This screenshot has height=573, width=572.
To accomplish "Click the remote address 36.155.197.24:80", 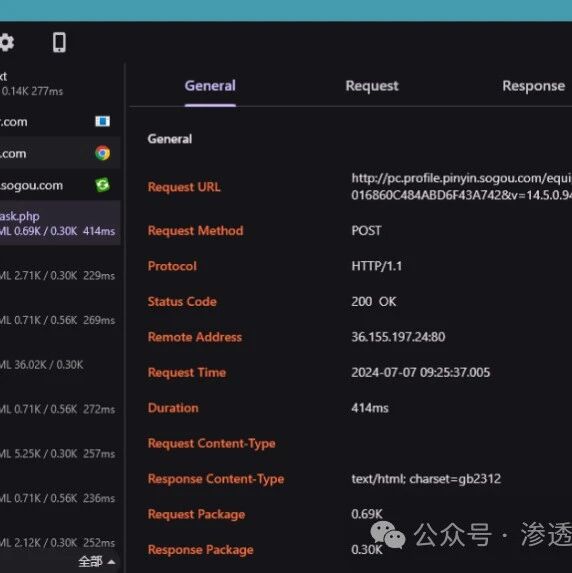I will pyautogui.click(x=398, y=337).
